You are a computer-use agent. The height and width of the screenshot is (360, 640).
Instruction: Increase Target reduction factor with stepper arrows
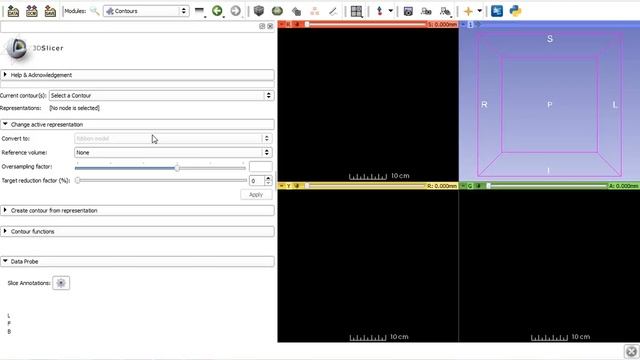pos(268,178)
